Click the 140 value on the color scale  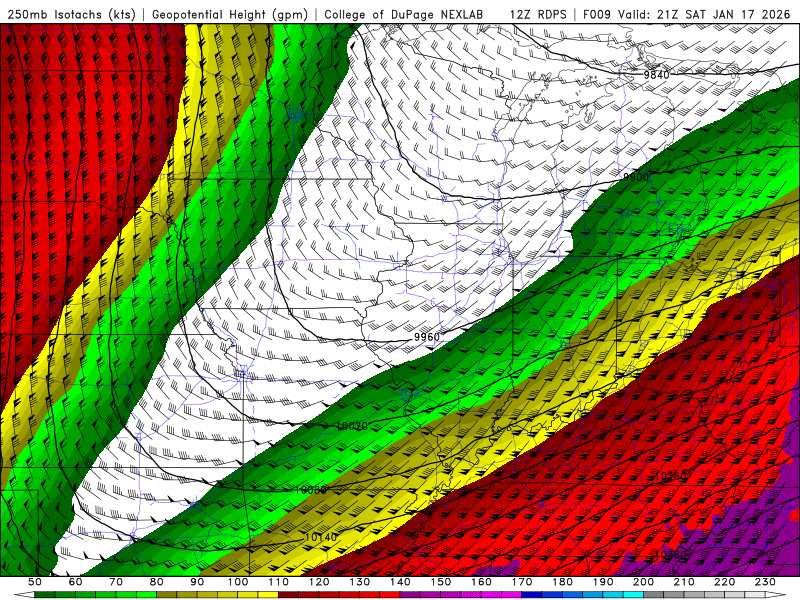(x=400, y=582)
